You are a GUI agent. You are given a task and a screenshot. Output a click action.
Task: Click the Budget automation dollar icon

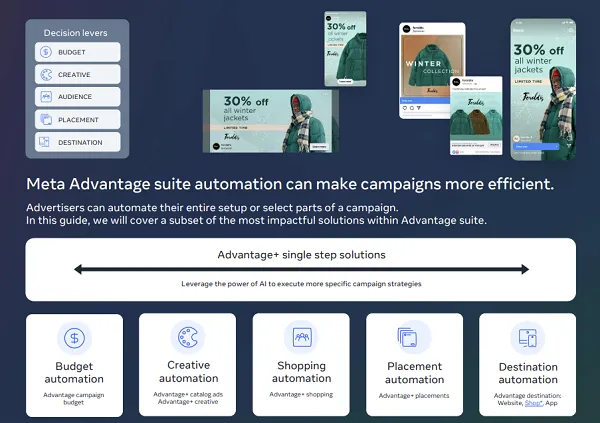click(x=74, y=338)
